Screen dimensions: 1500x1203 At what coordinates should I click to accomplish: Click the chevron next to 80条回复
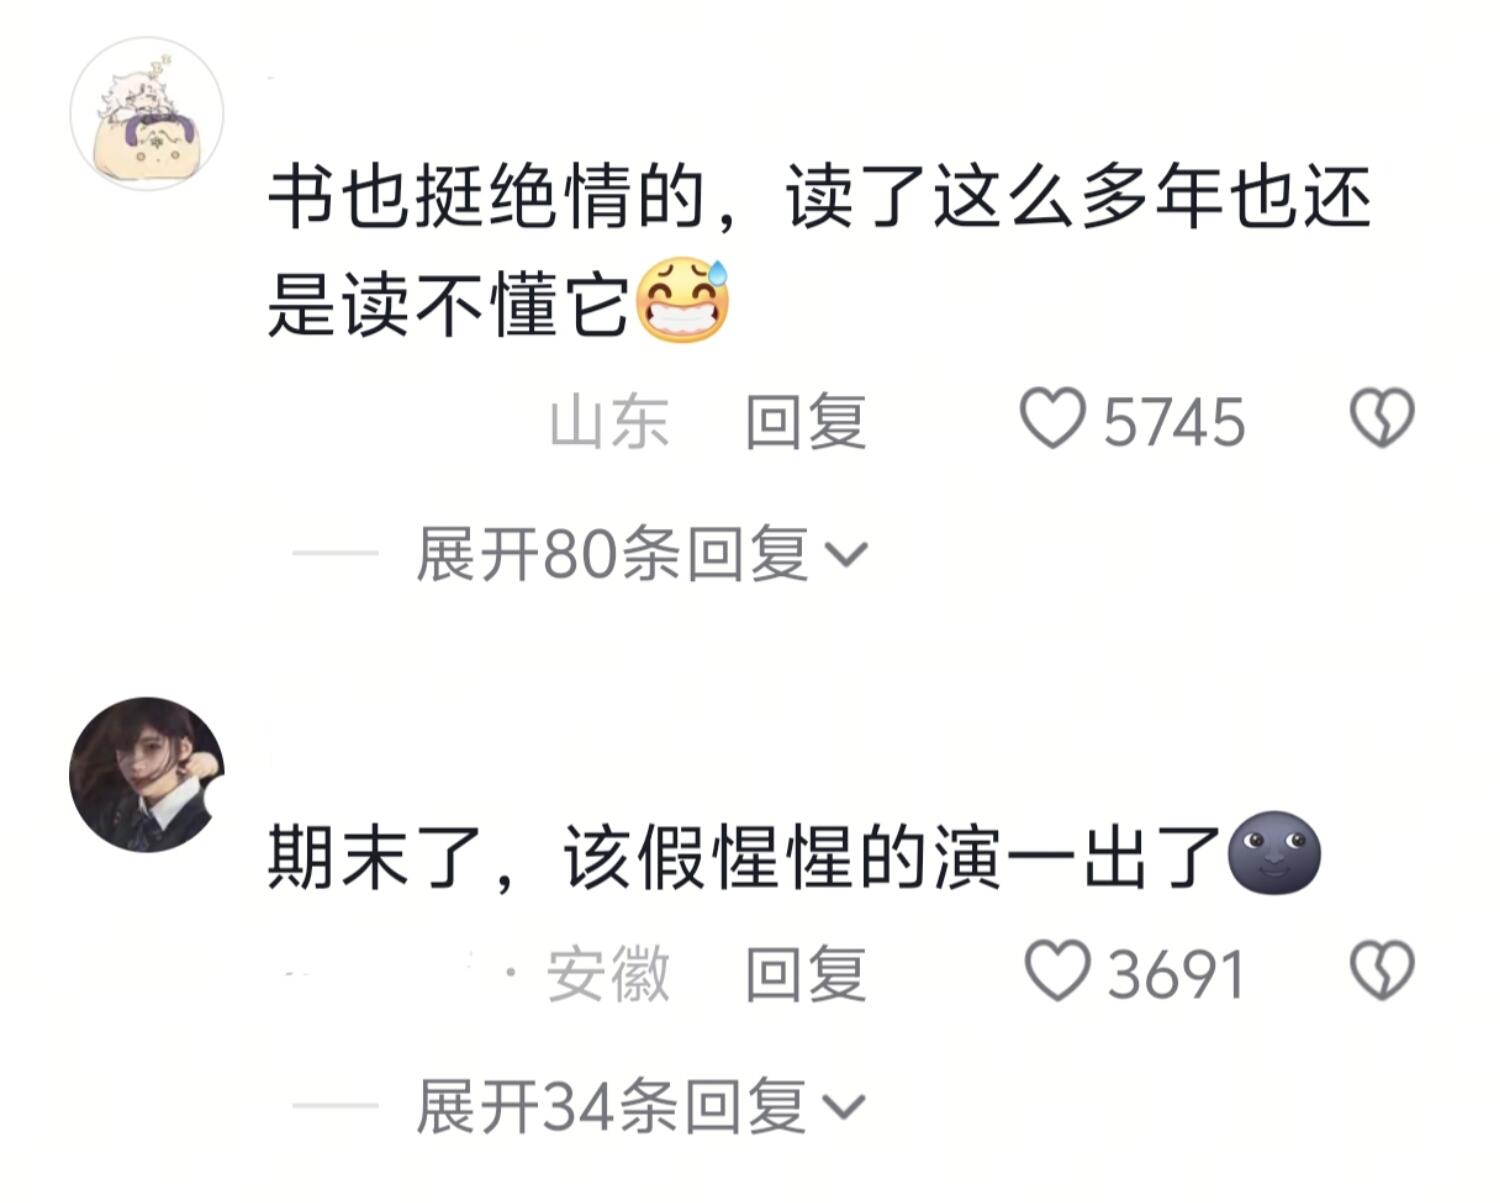click(847, 555)
